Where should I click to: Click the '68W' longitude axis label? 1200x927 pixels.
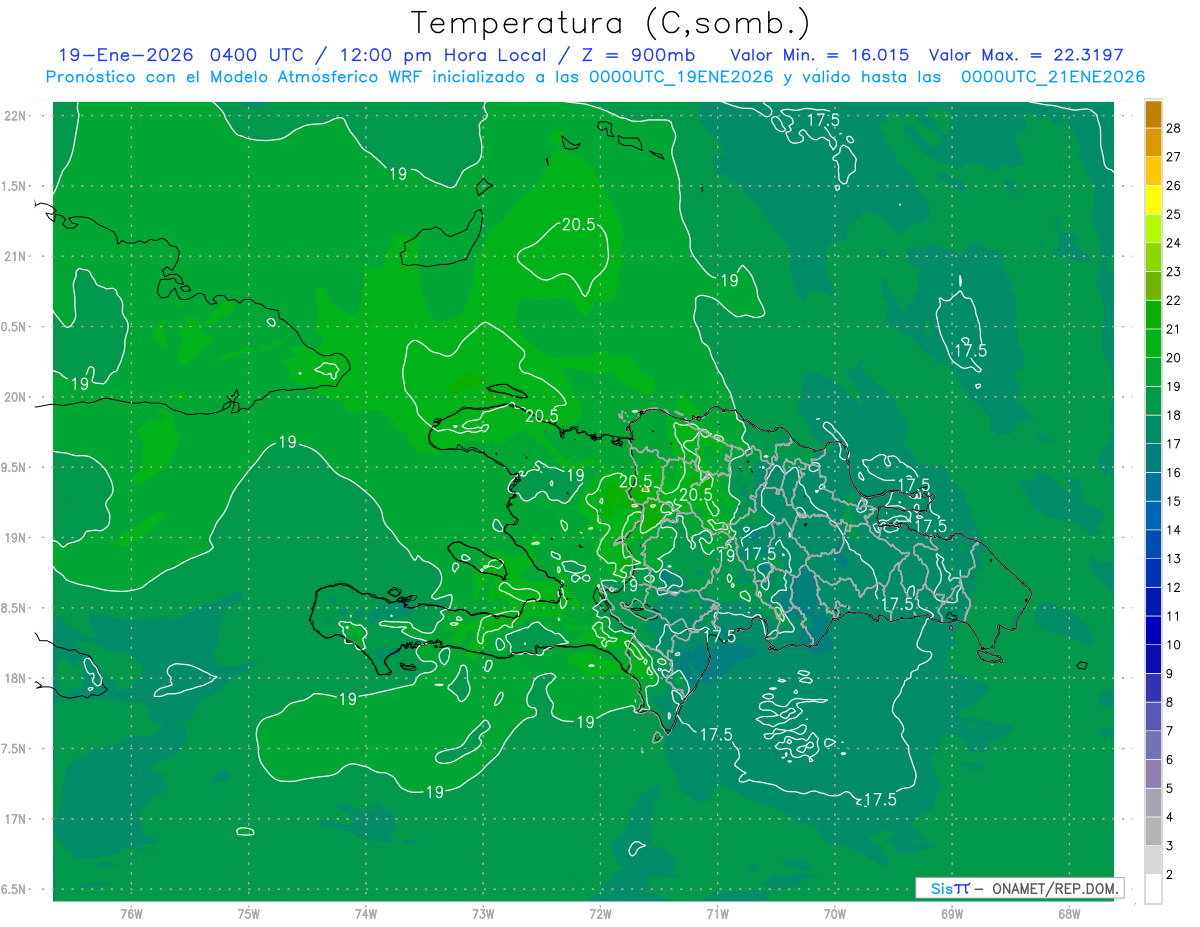(1068, 914)
